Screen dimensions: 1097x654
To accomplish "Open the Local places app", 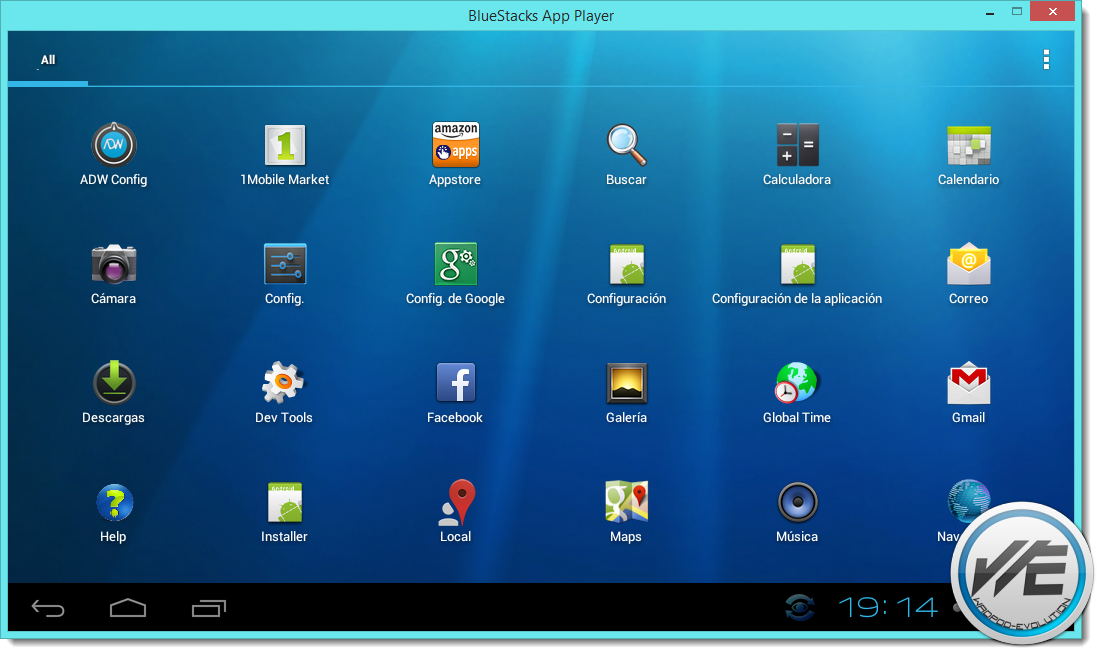I will click(455, 502).
